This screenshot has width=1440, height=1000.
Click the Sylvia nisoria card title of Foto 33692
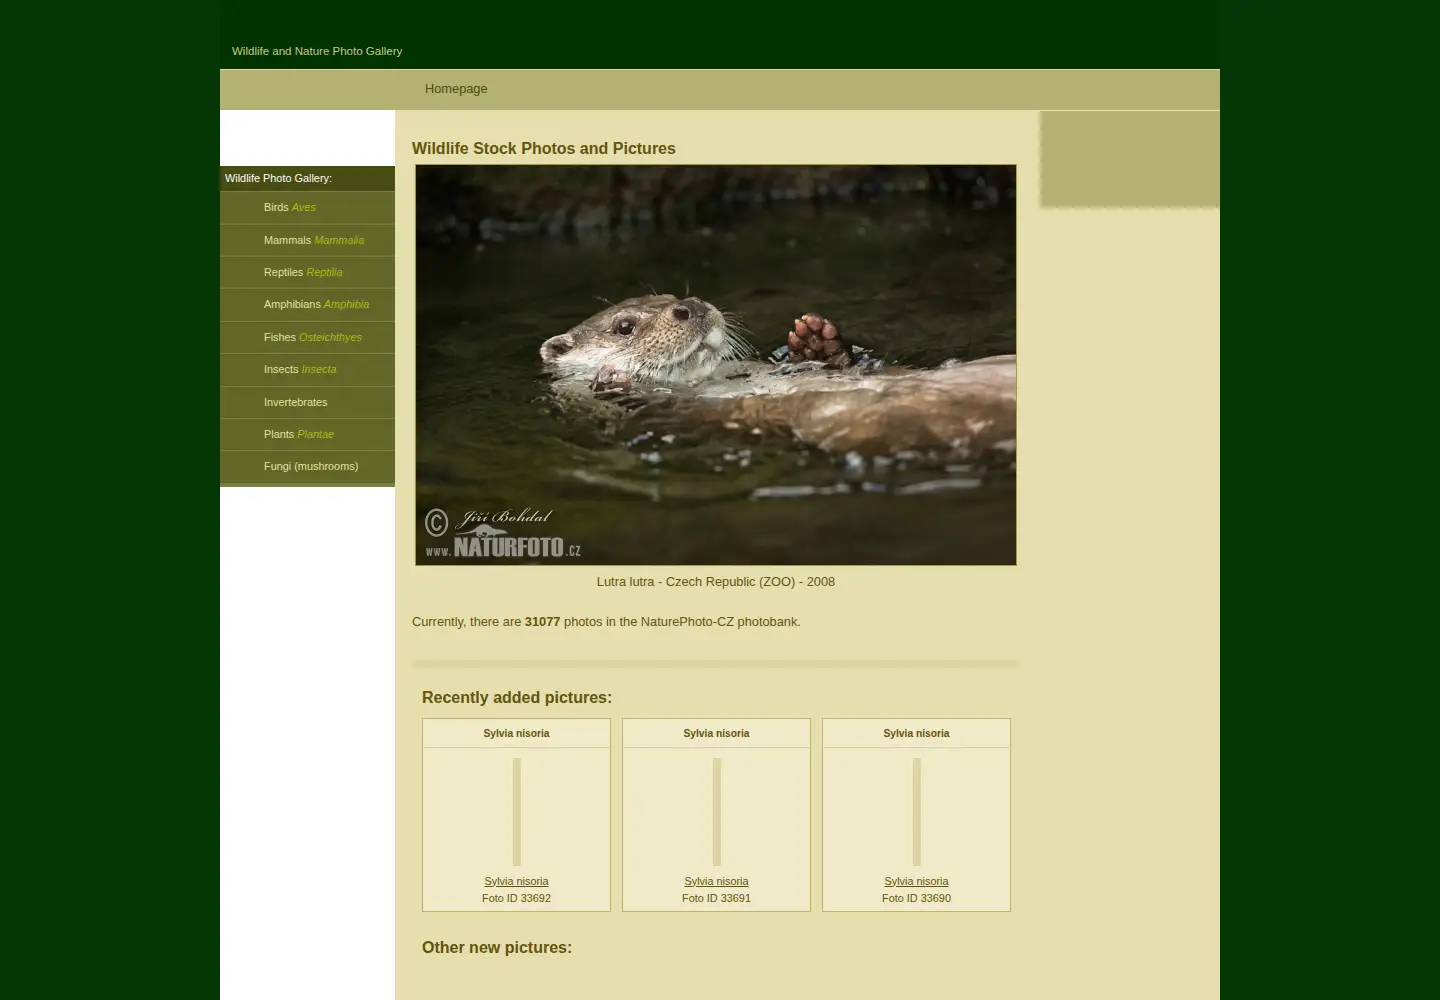coord(516,733)
